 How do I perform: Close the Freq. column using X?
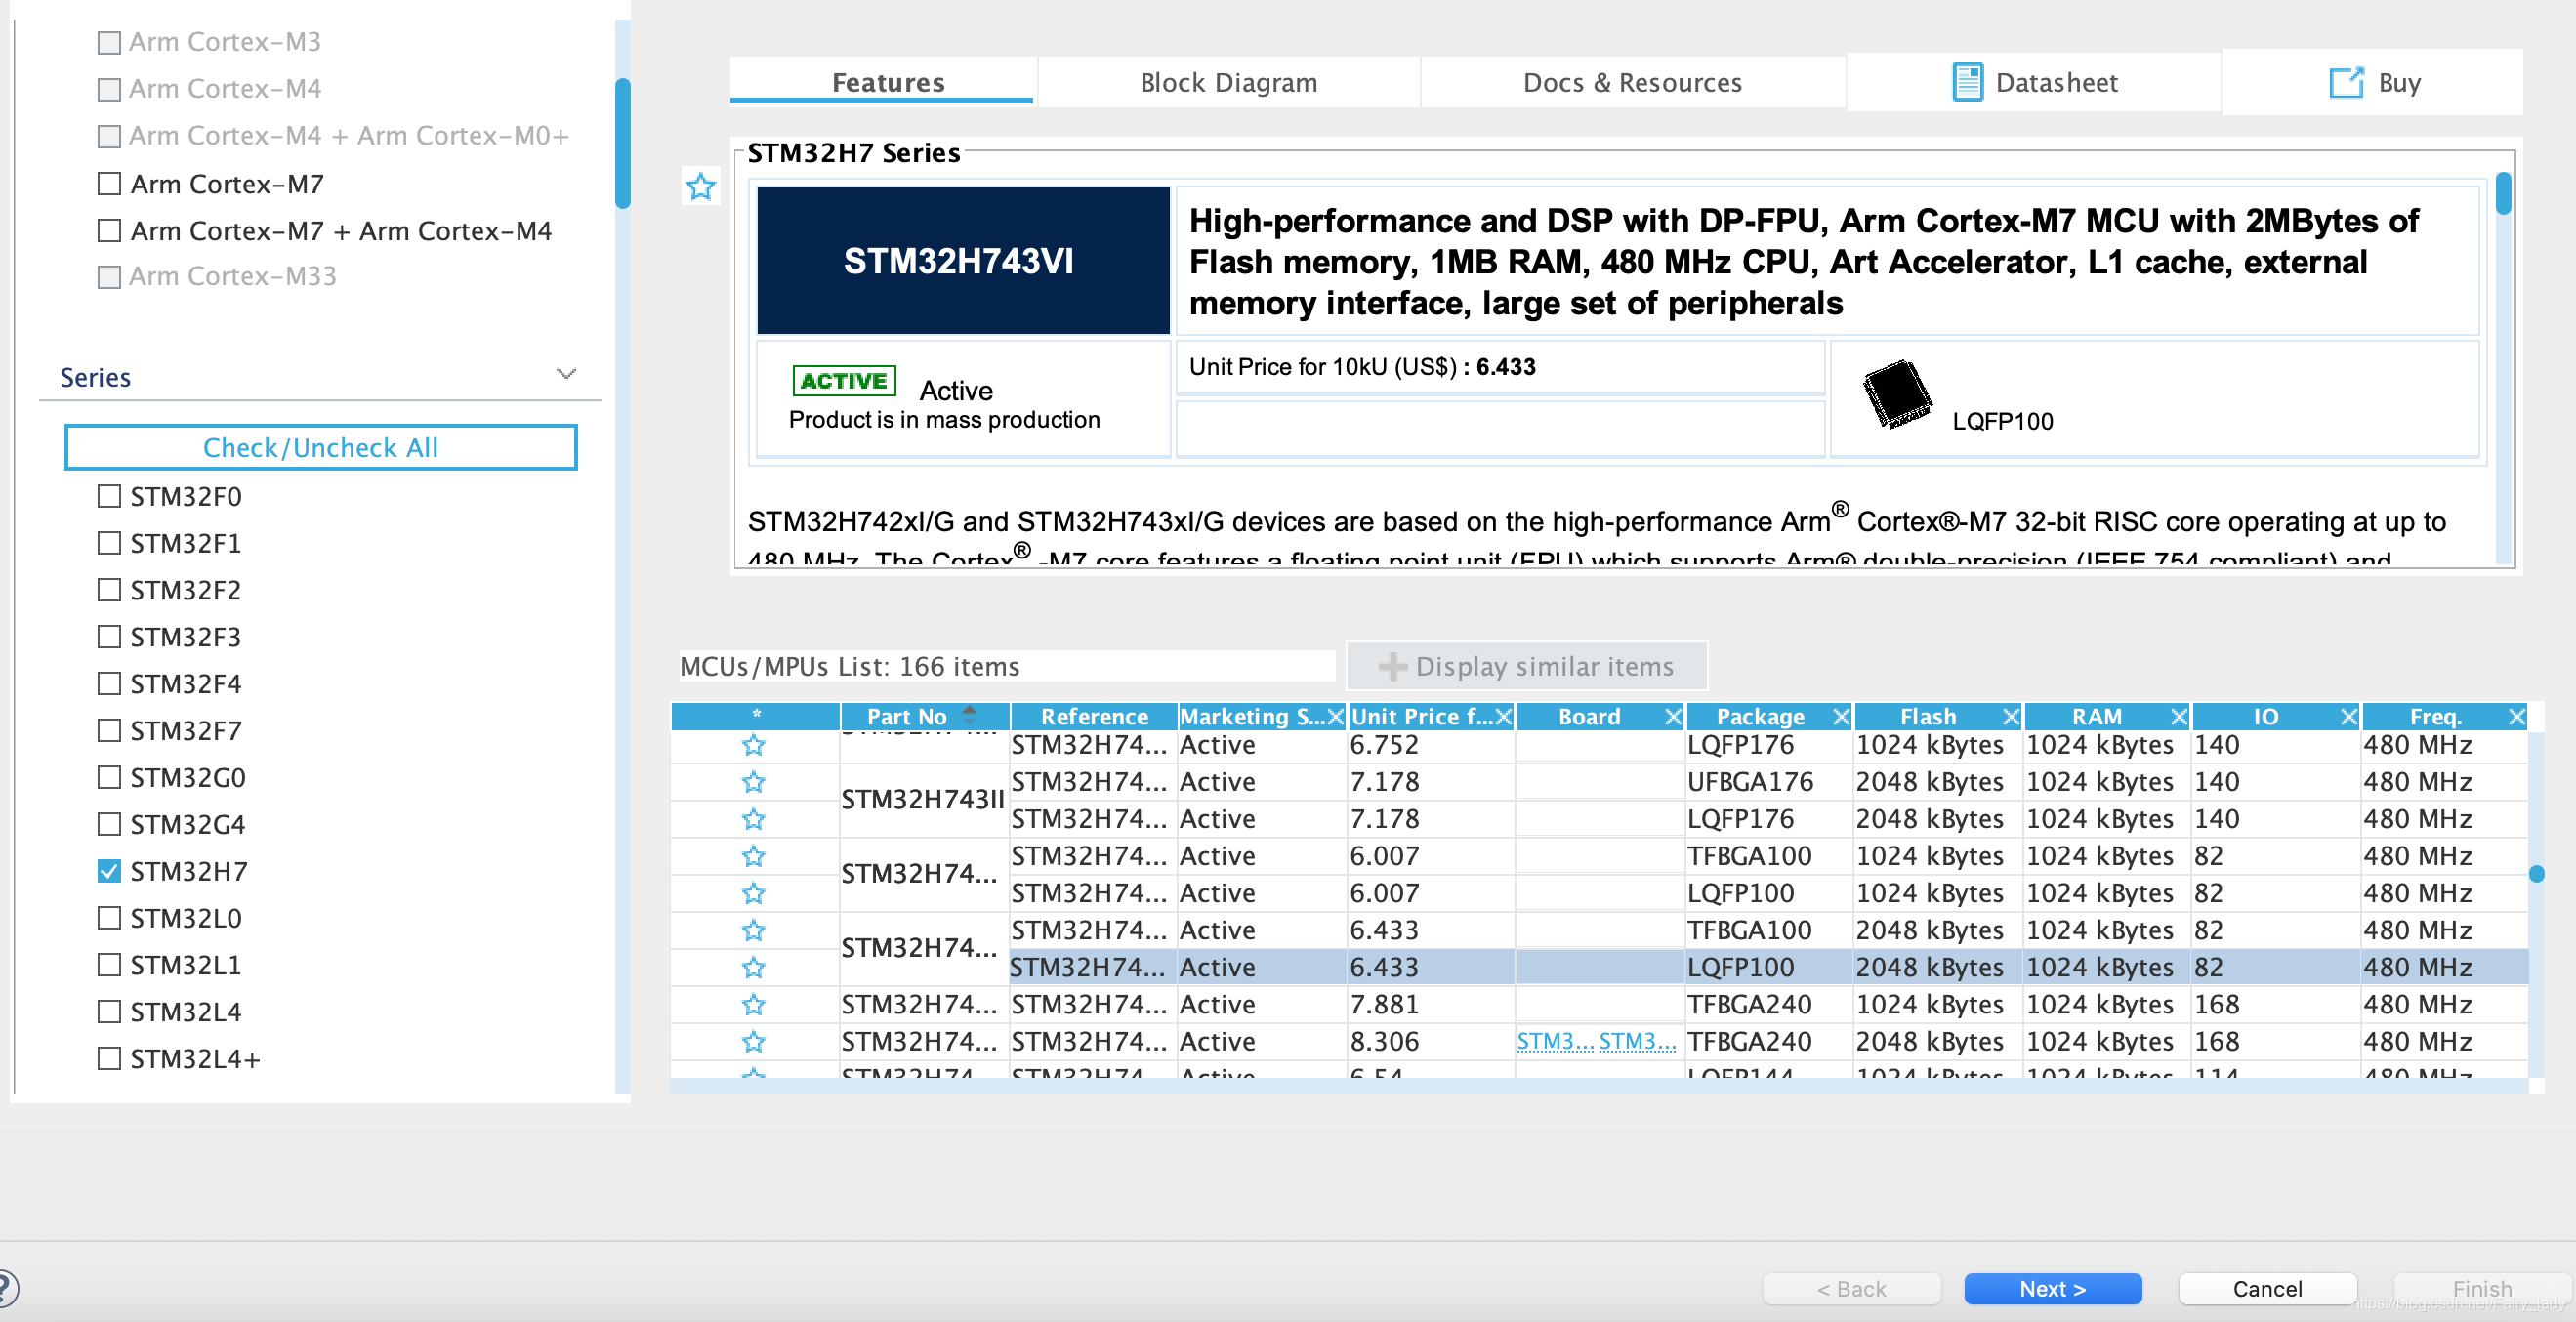[2517, 717]
